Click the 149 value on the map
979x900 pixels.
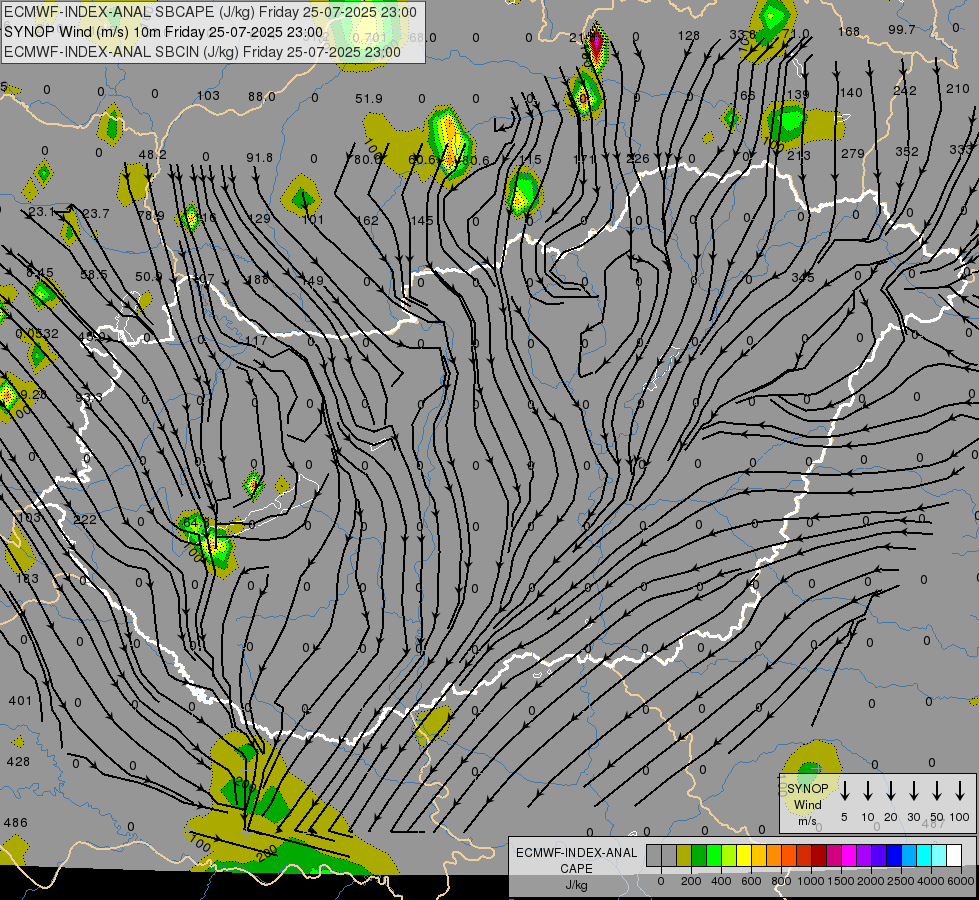coord(313,280)
